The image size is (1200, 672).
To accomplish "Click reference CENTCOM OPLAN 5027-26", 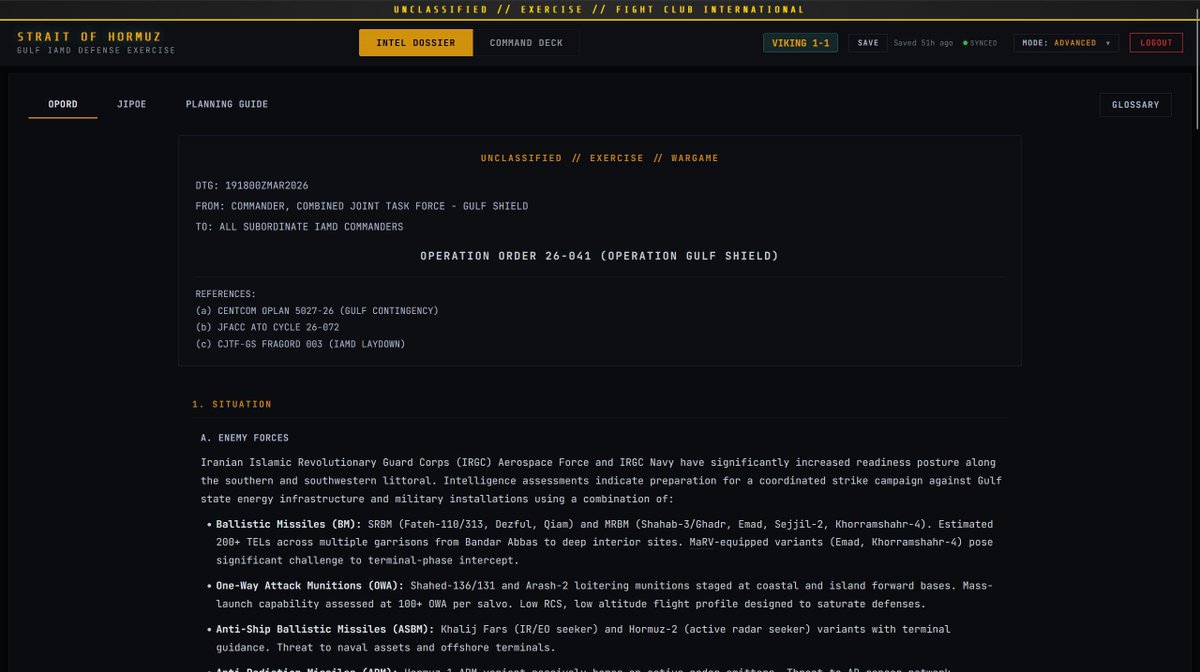I will tap(317, 311).
